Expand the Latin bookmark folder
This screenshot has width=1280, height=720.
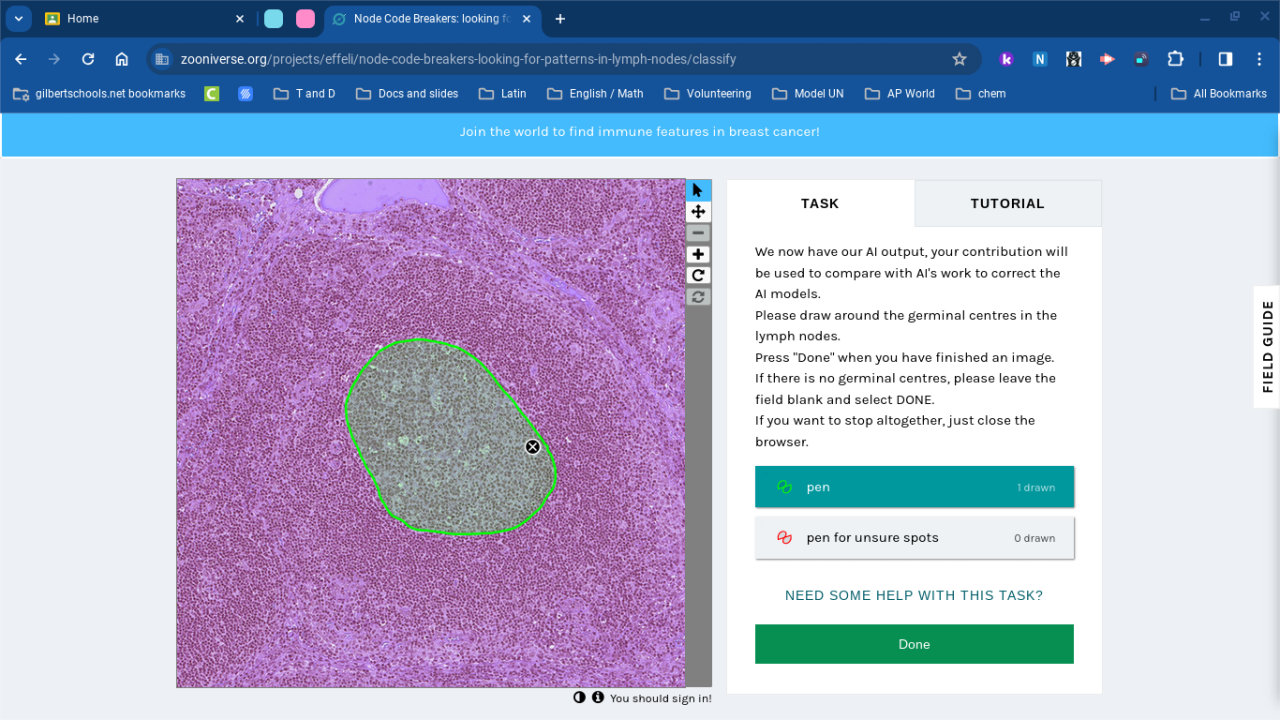coord(502,94)
